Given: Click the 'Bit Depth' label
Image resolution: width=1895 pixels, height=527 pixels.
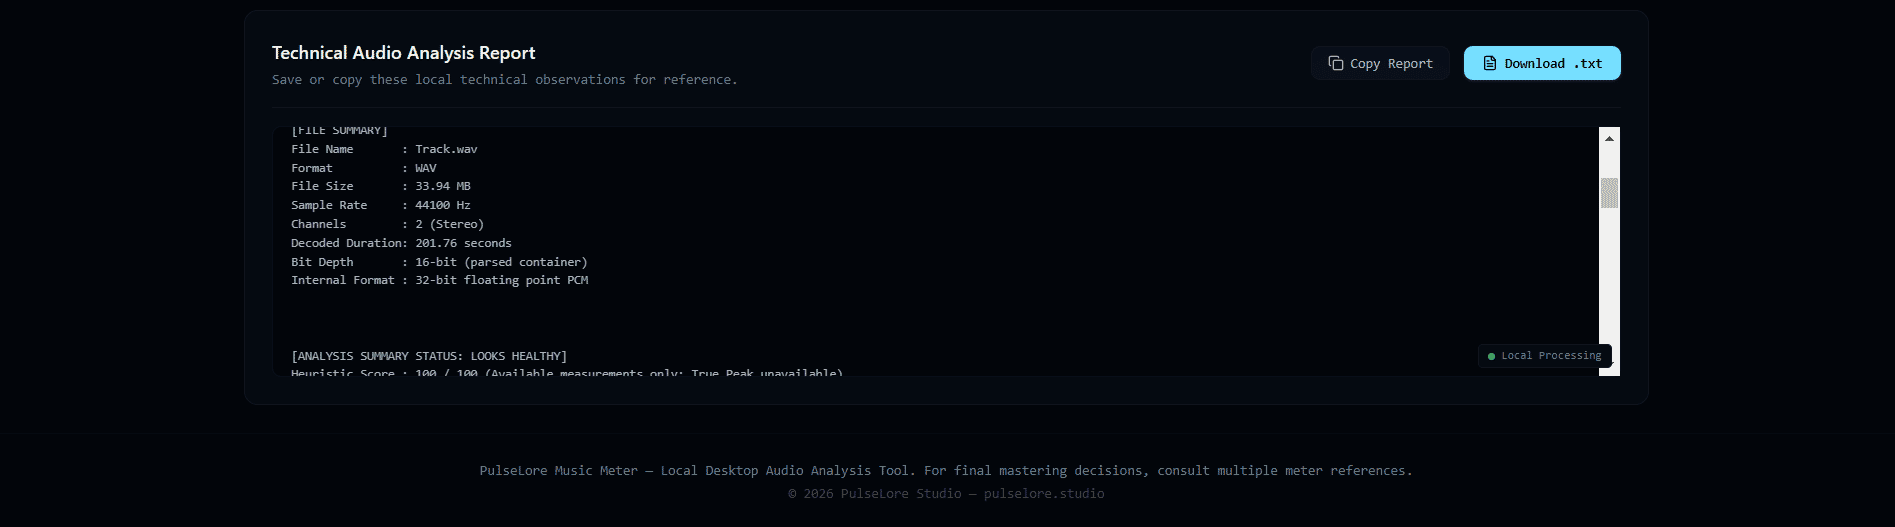Looking at the screenshot, I should tap(322, 262).
